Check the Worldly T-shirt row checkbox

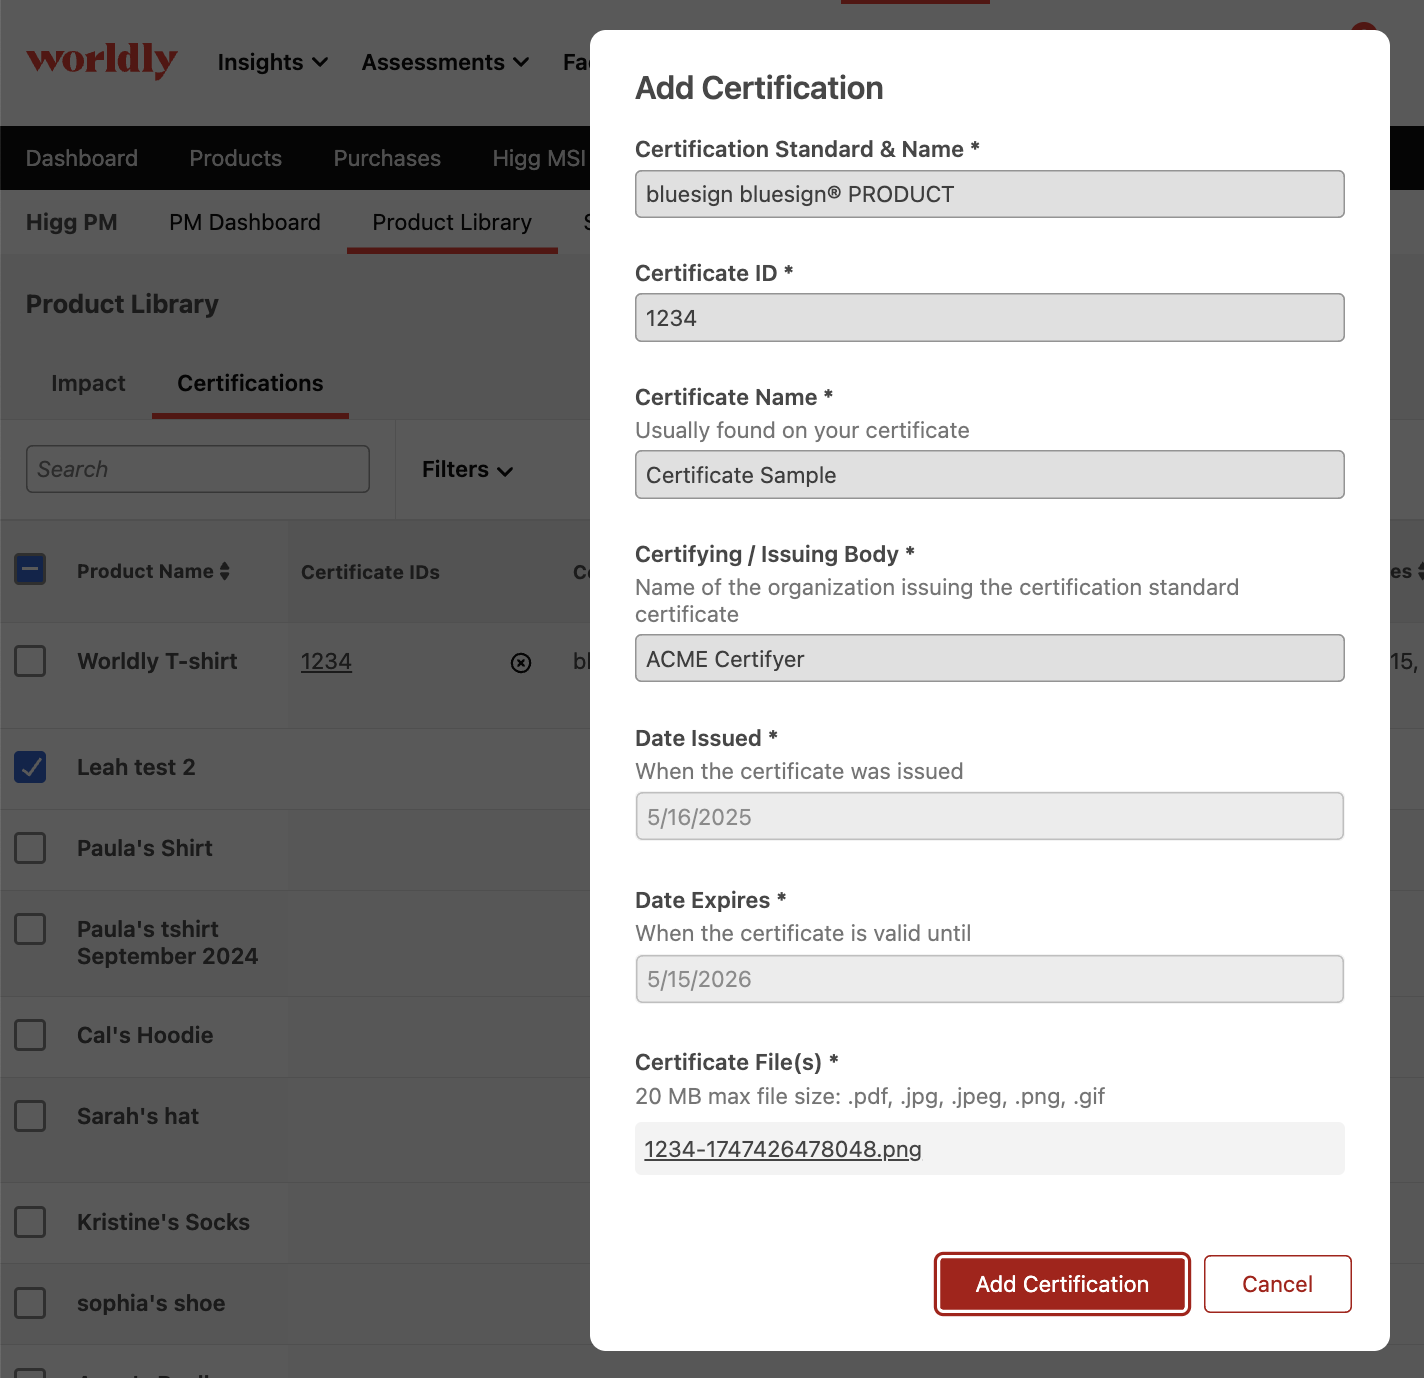pos(30,661)
